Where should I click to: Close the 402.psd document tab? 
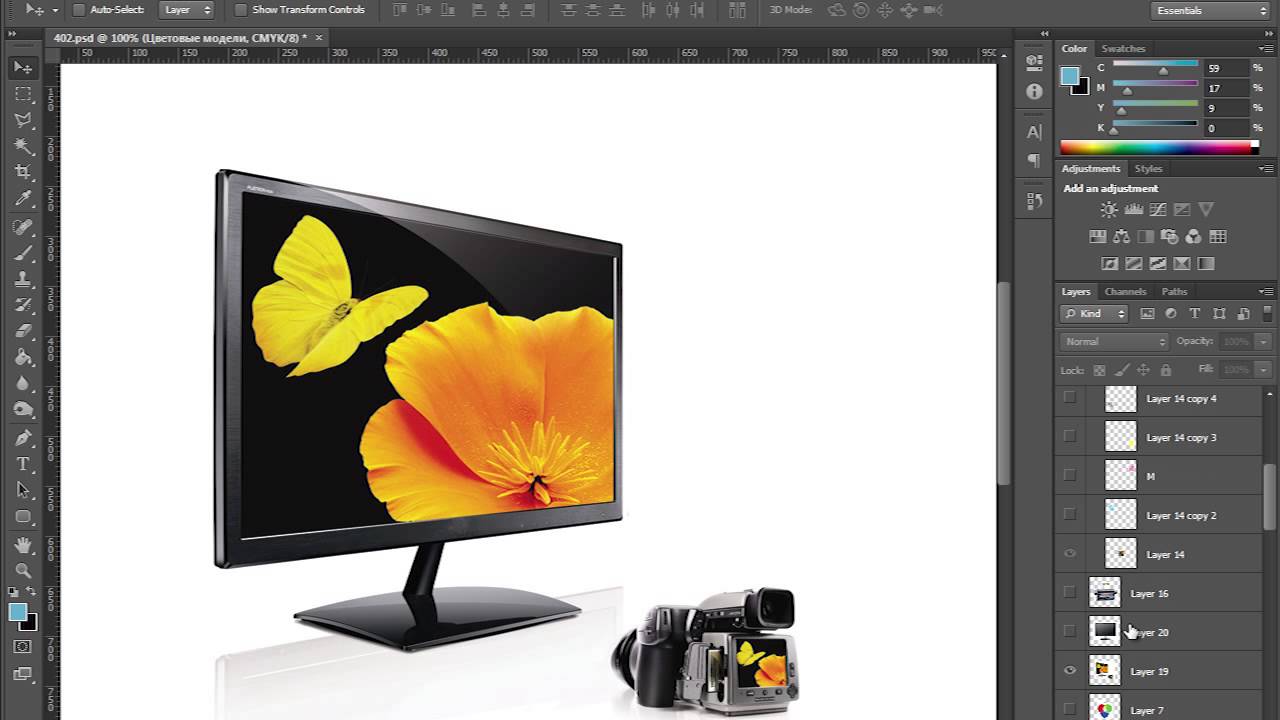pos(319,38)
